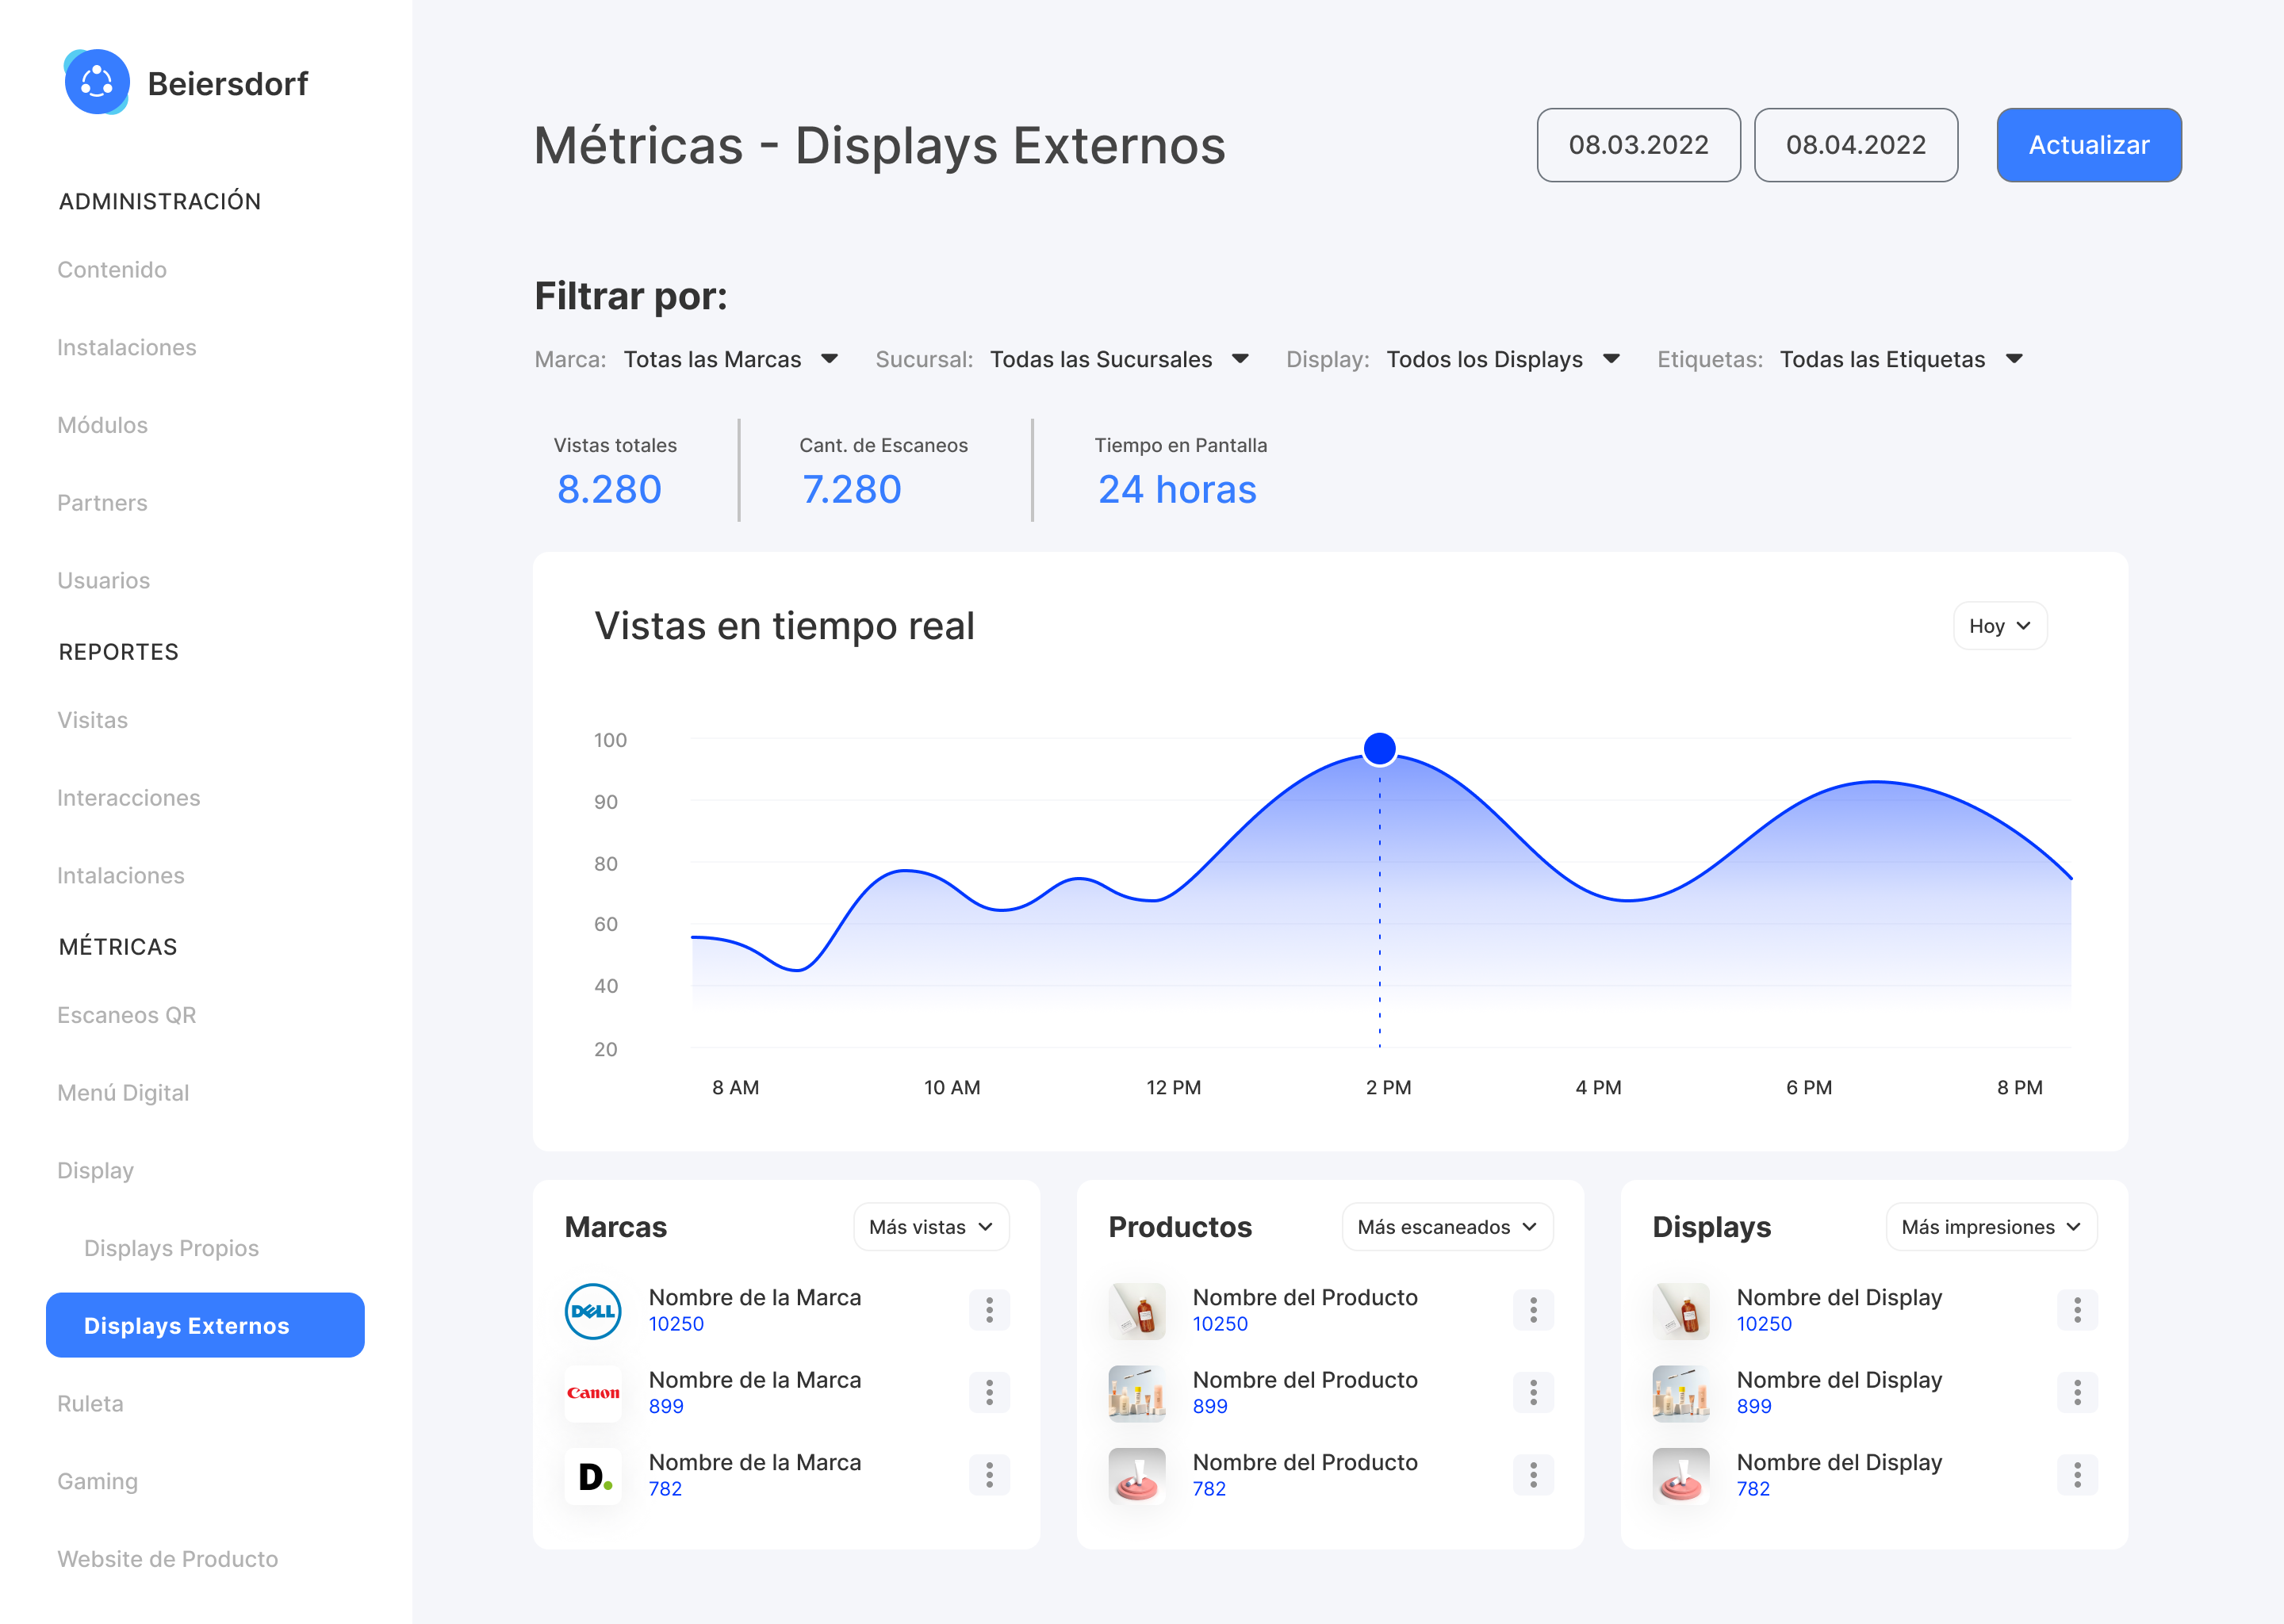Screen dimensions: 2284x1624
Task: Click the Actualizar button
Action: pos(2089,145)
